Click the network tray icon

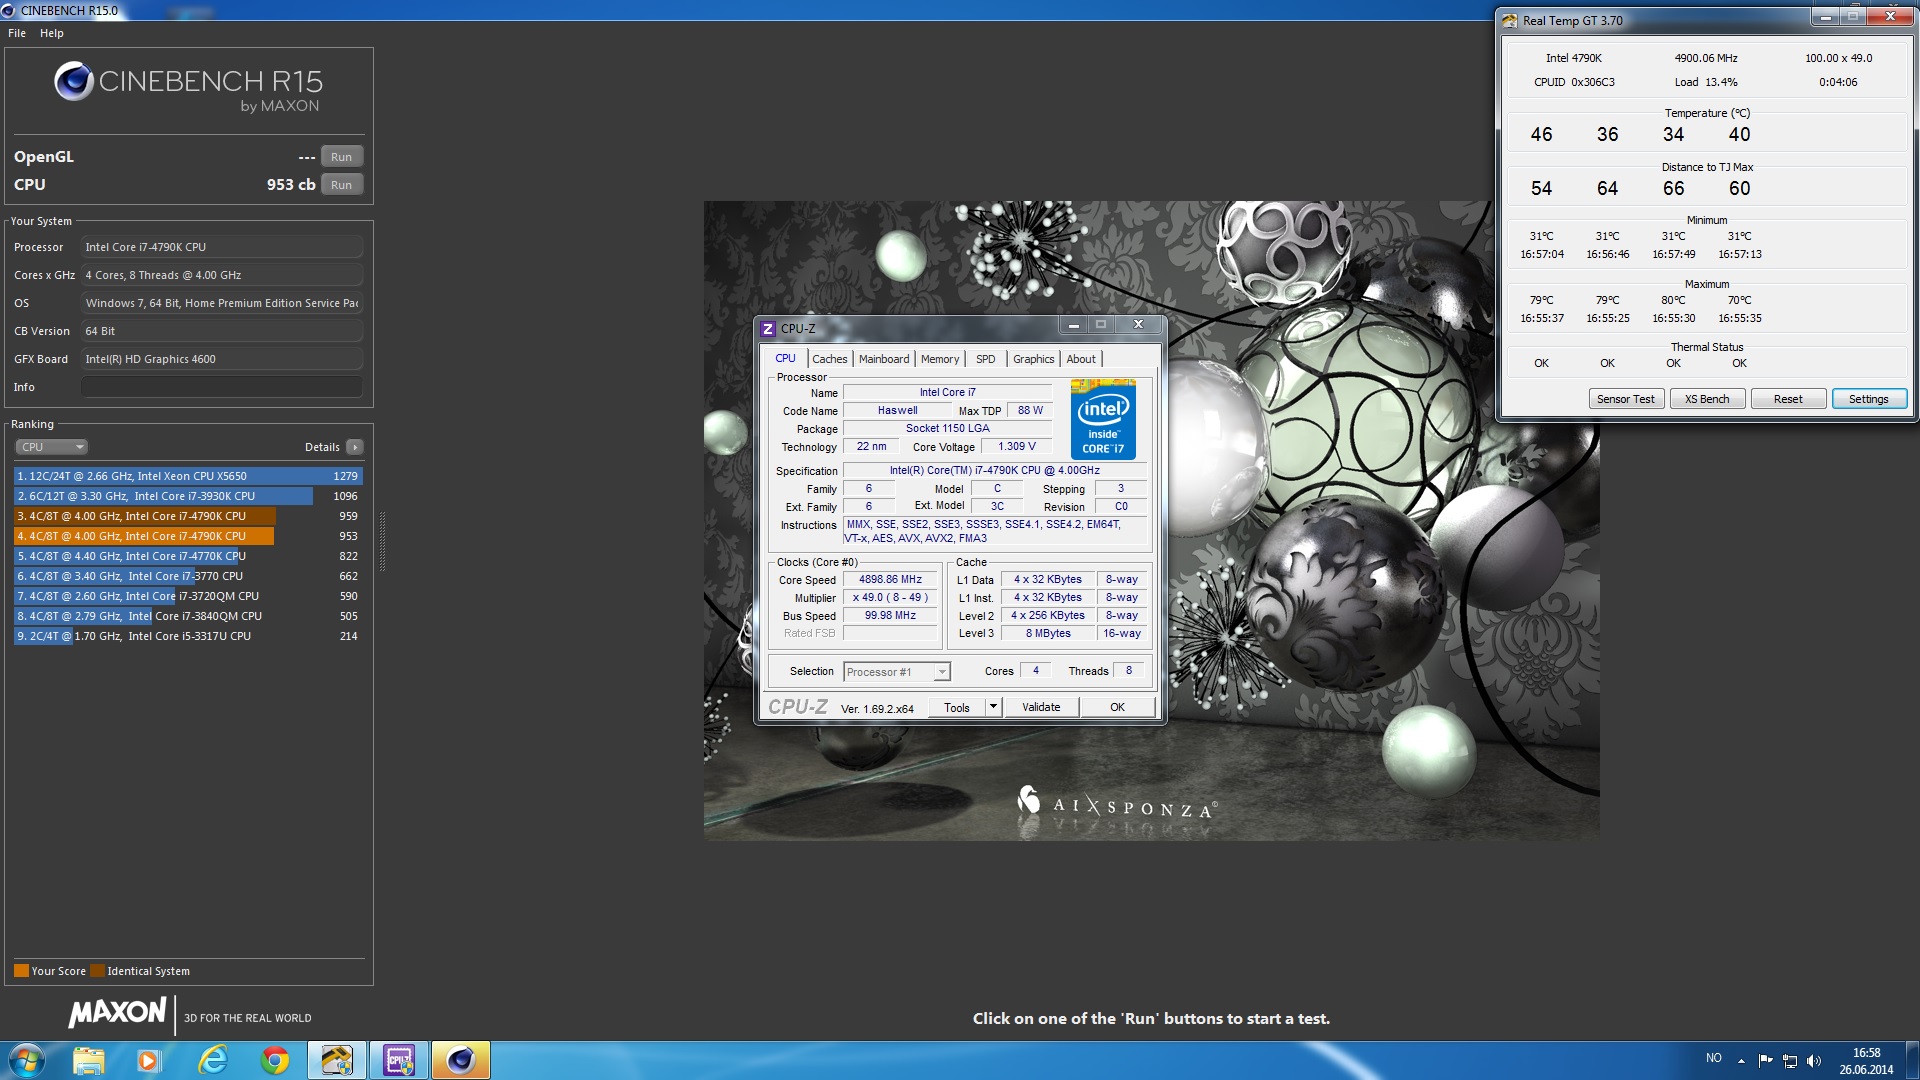pyautogui.click(x=1790, y=1060)
